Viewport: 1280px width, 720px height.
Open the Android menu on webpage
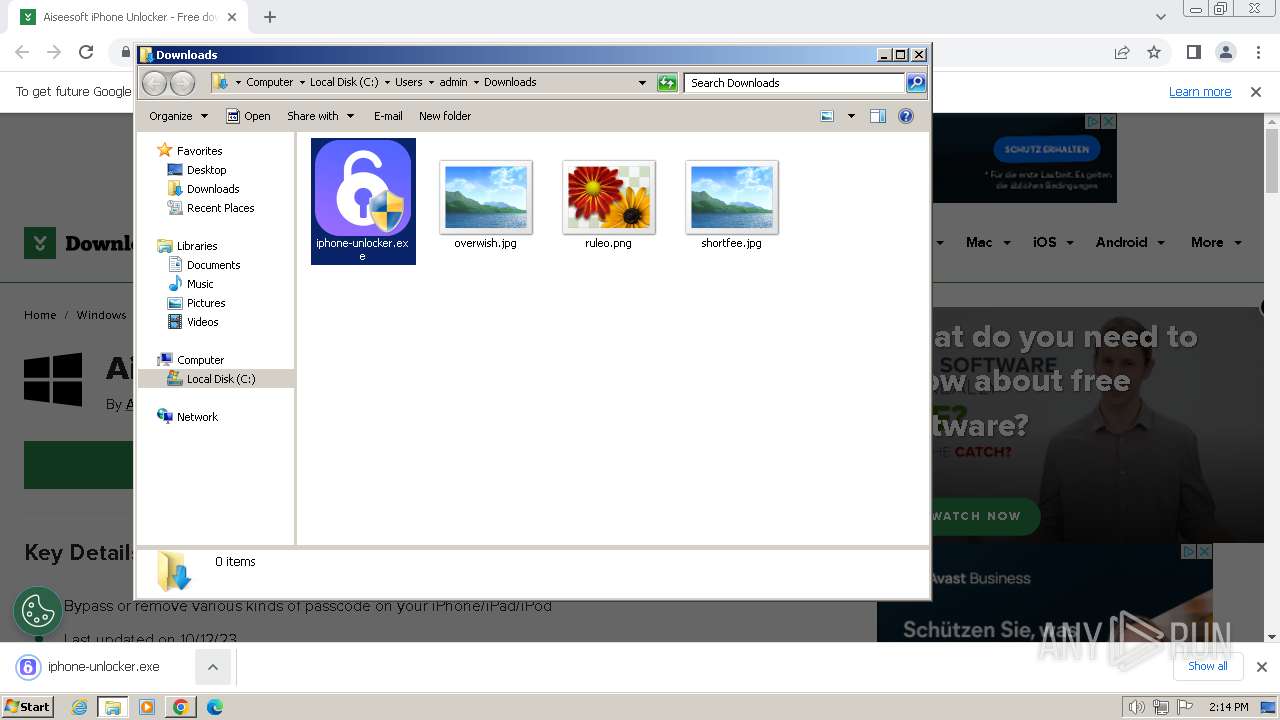pyautogui.click(x=1130, y=242)
